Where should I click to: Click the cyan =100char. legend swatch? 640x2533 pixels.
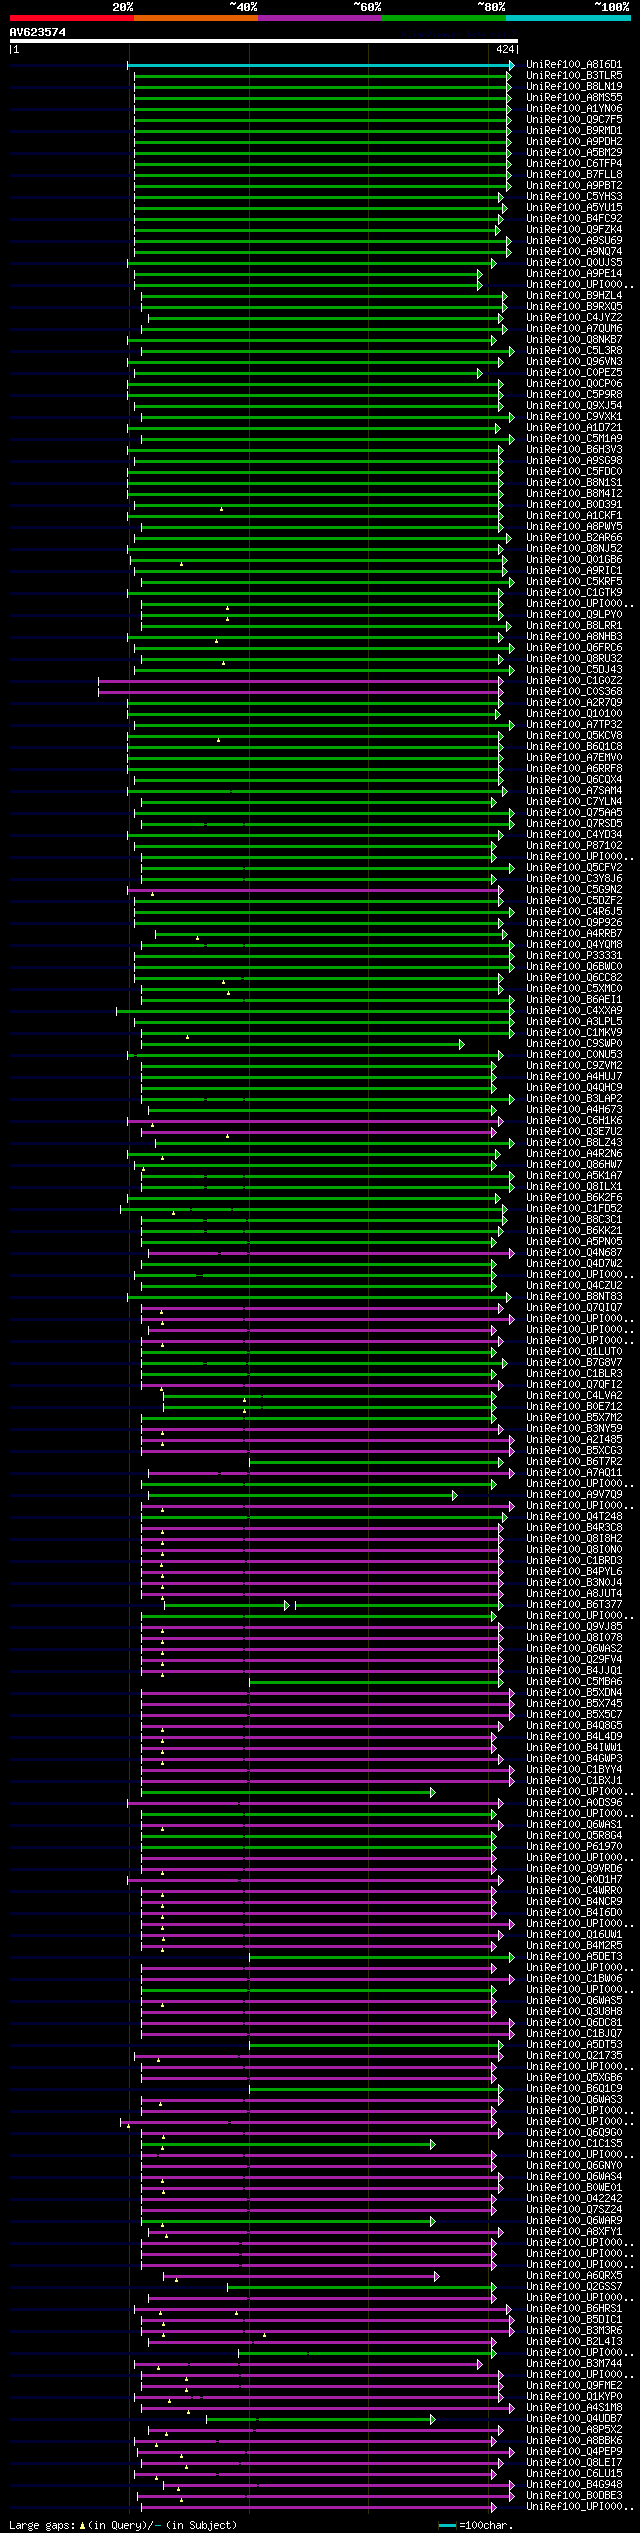click(447, 2526)
